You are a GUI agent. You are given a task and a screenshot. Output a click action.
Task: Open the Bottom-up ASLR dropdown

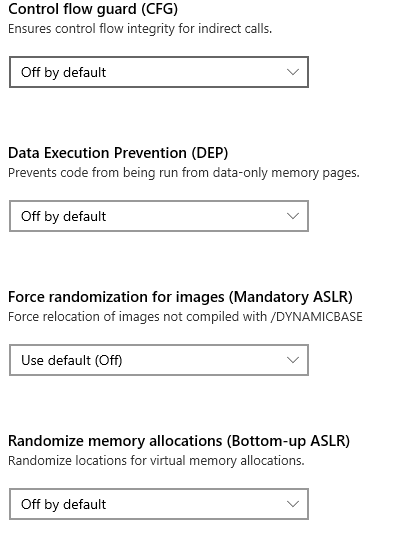pos(159,504)
